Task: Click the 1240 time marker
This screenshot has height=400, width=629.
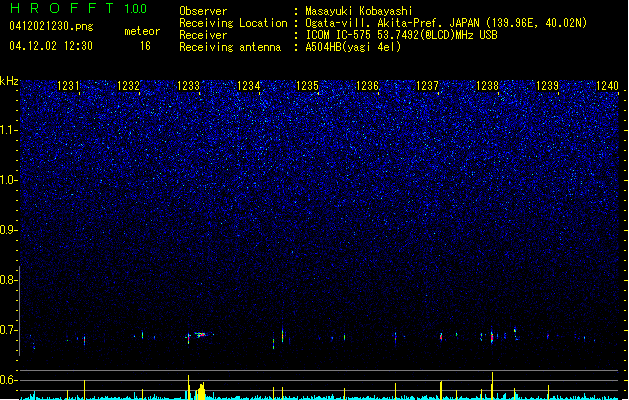Action: pos(607,86)
